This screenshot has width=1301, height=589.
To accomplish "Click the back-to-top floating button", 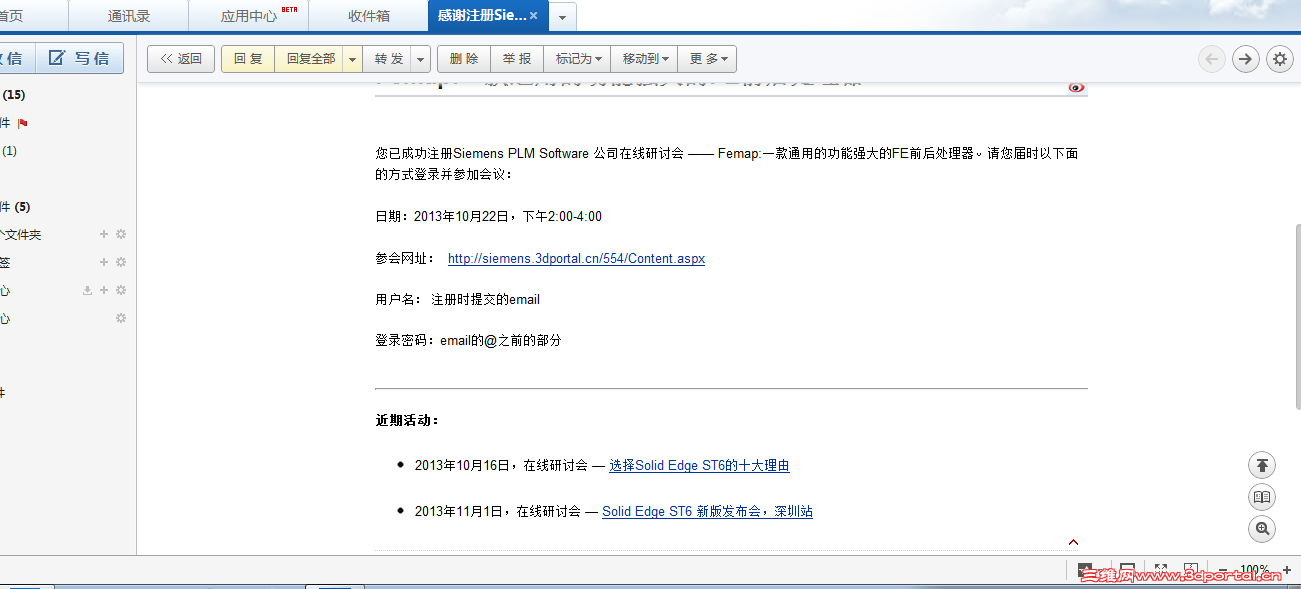I will (1262, 465).
